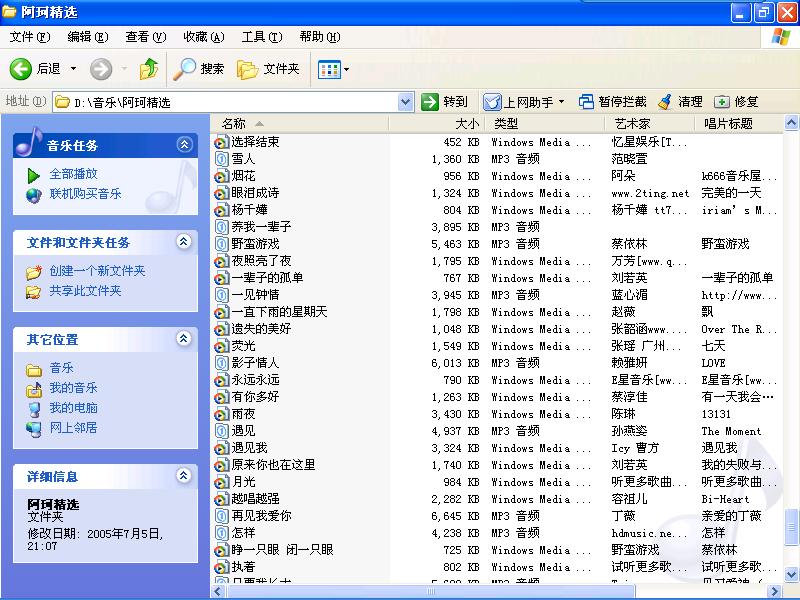Select the 野蛮游戏 MP3 file
This screenshot has width=800, height=600.
[x=255, y=244]
